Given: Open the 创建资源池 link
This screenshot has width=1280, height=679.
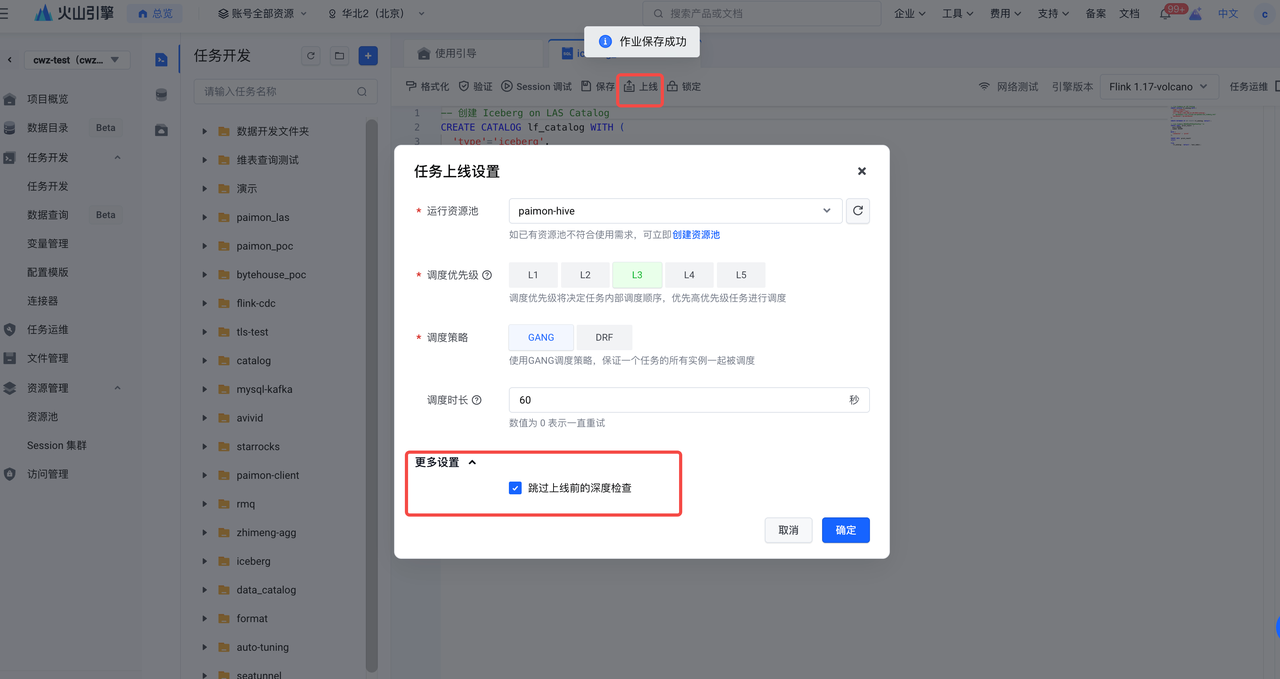Looking at the screenshot, I should point(696,235).
